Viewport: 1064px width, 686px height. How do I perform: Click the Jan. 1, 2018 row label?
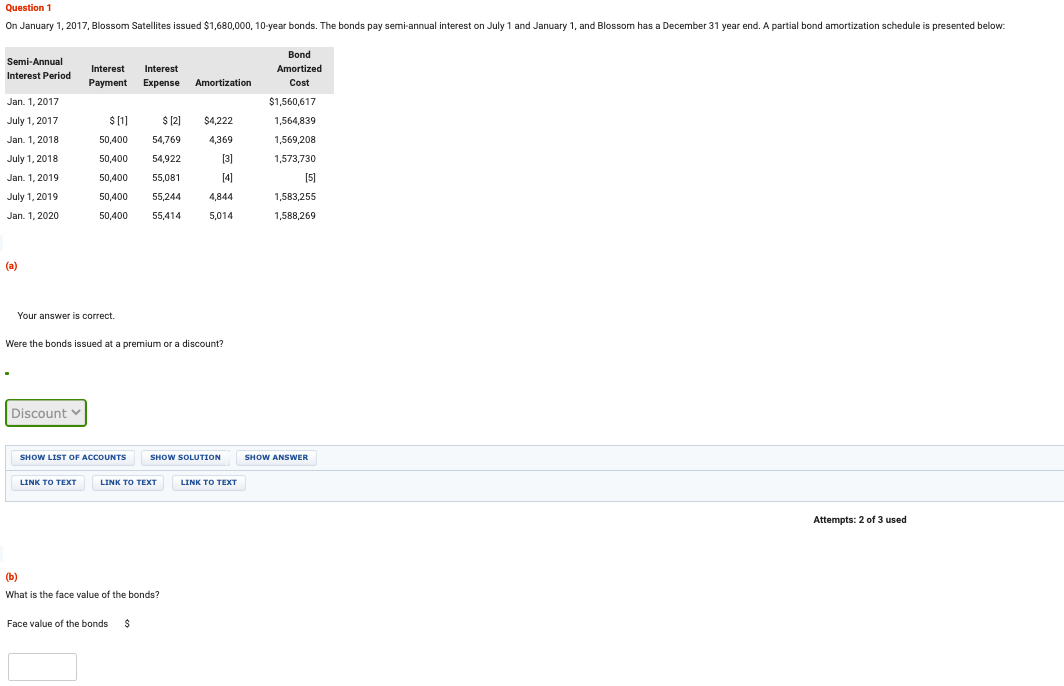coord(33,140)
